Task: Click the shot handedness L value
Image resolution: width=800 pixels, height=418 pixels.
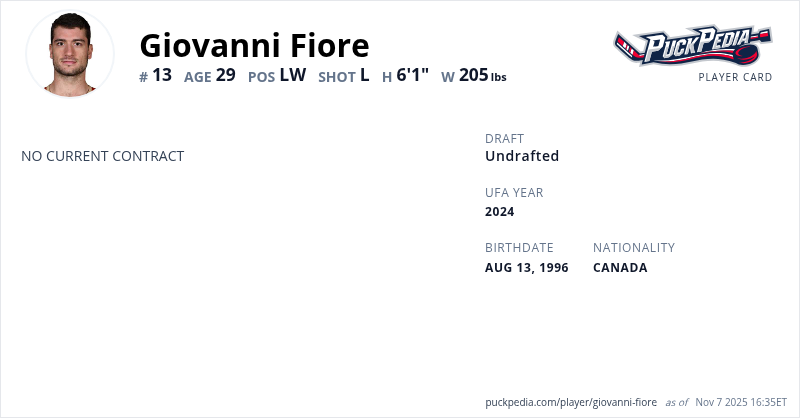Action: point(365,75)
